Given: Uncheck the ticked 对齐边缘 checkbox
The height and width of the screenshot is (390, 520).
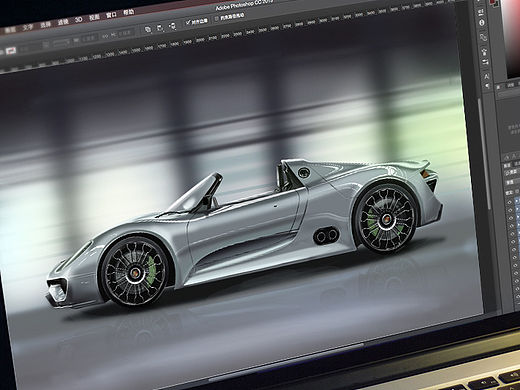Looking at the screenshot, I should (188, 22).
